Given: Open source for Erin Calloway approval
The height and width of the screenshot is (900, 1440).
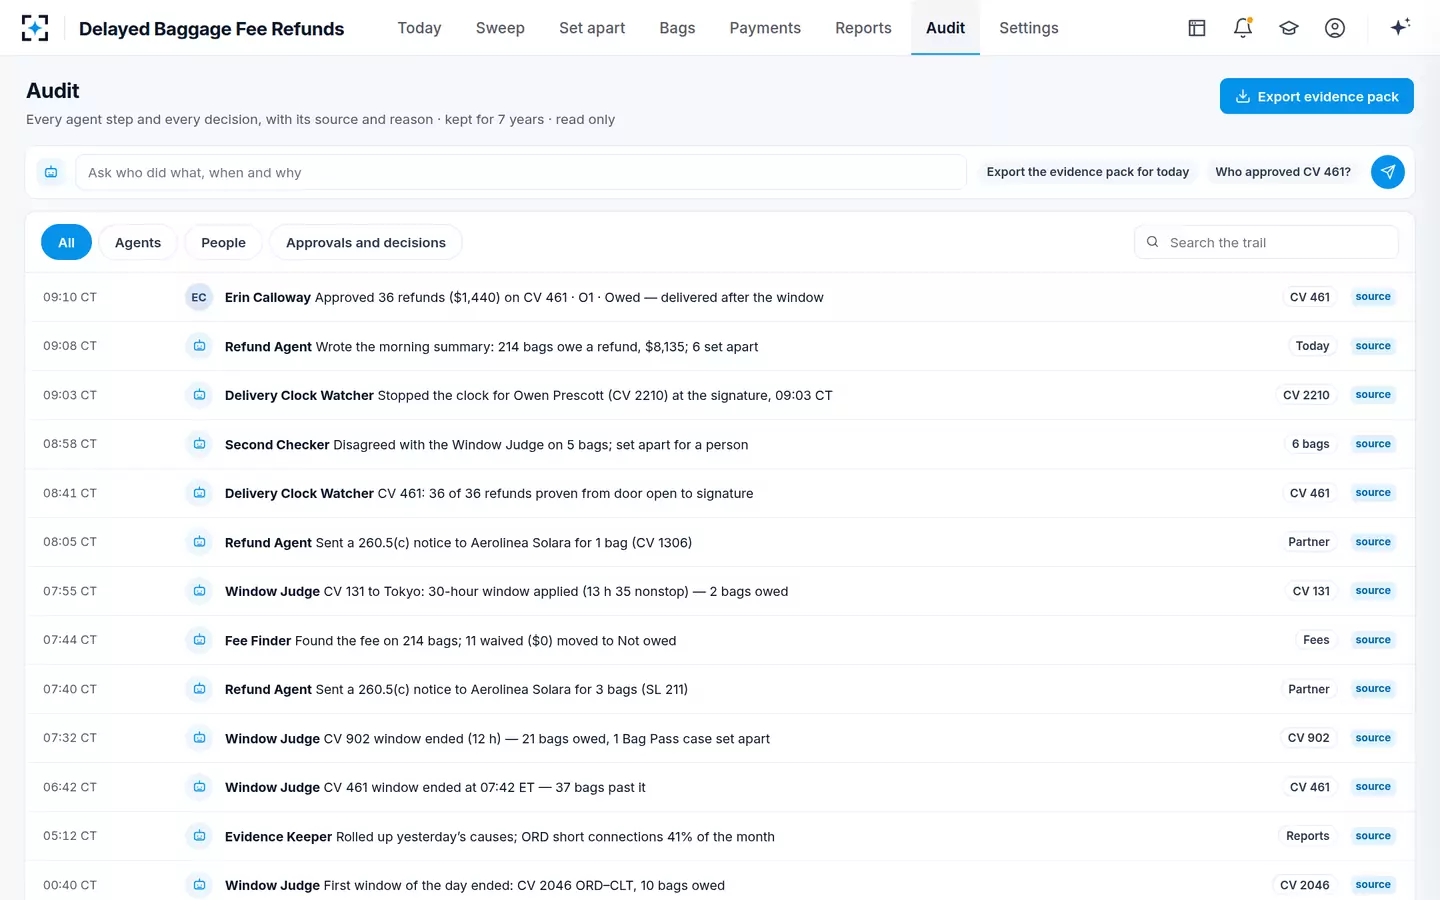Looking at the screenshot, I should (x=1373, y=297).
